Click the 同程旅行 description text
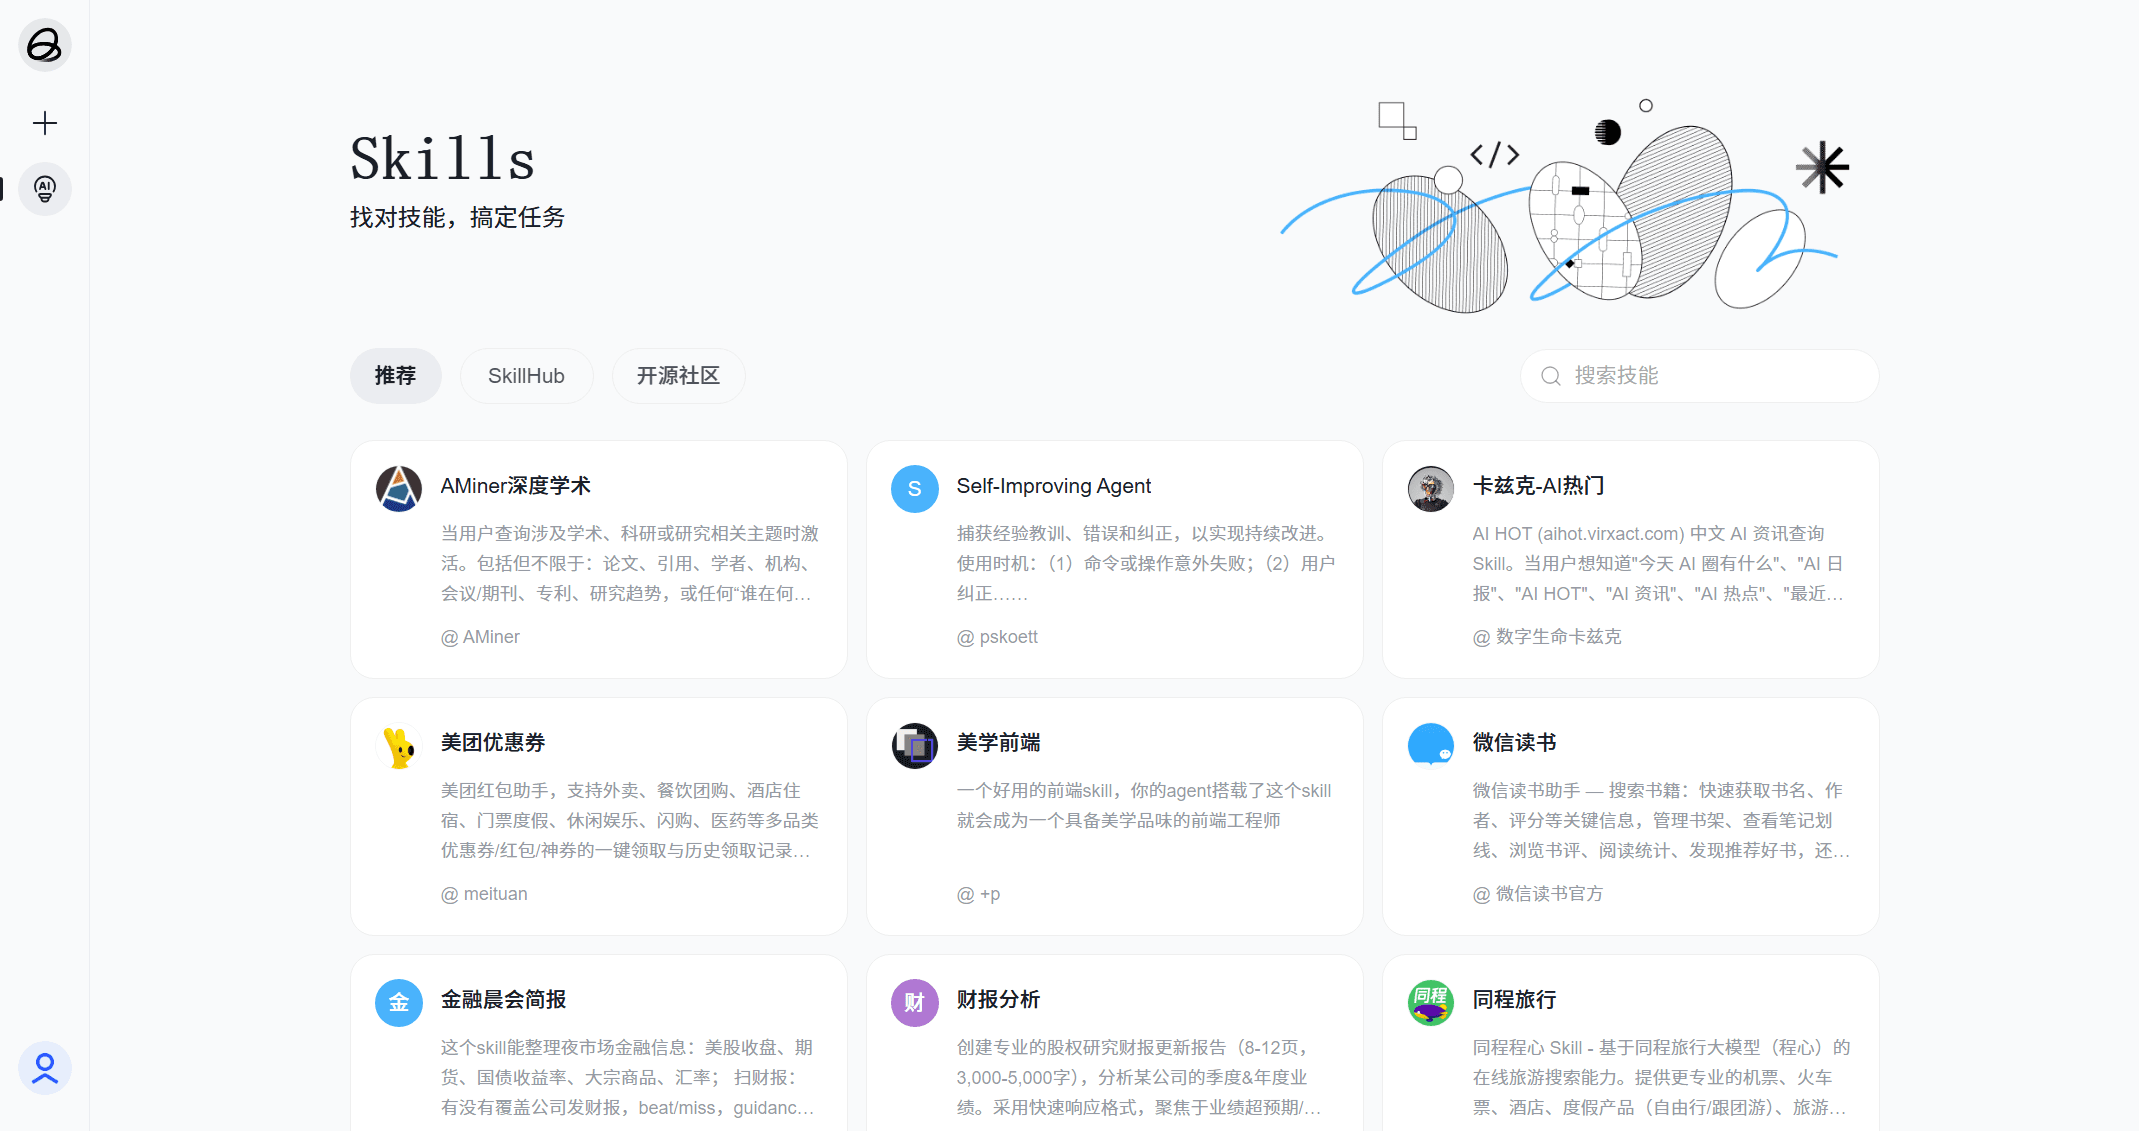Viewport: 2139px width, 1131px height. [x=1662, y=1078]
